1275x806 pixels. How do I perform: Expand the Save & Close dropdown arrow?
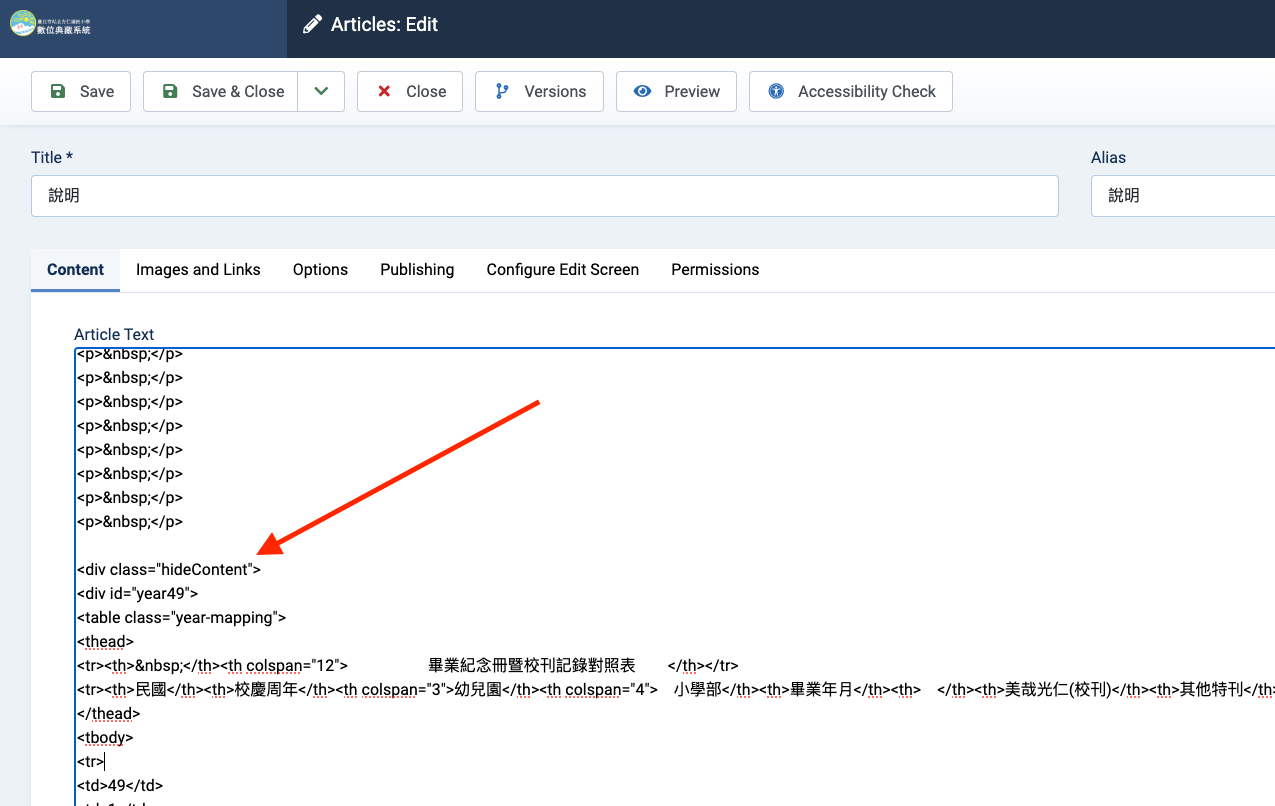pyautogui.click(x=321, y=91)
